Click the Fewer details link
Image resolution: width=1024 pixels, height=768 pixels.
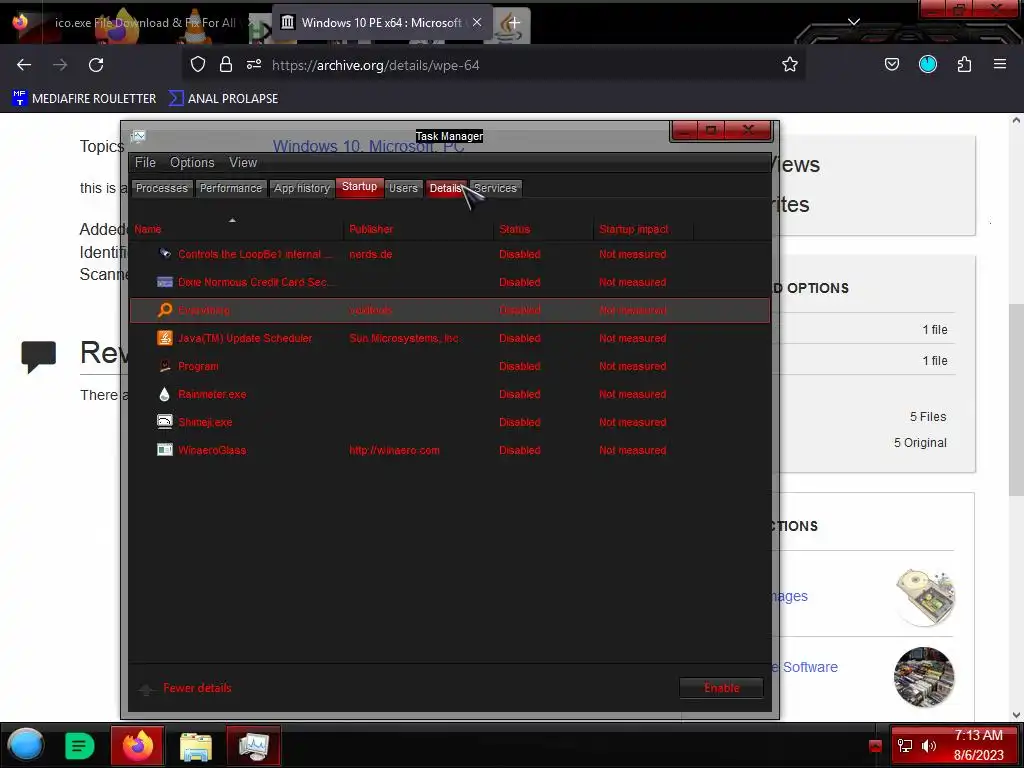click(x=197, y=688)
